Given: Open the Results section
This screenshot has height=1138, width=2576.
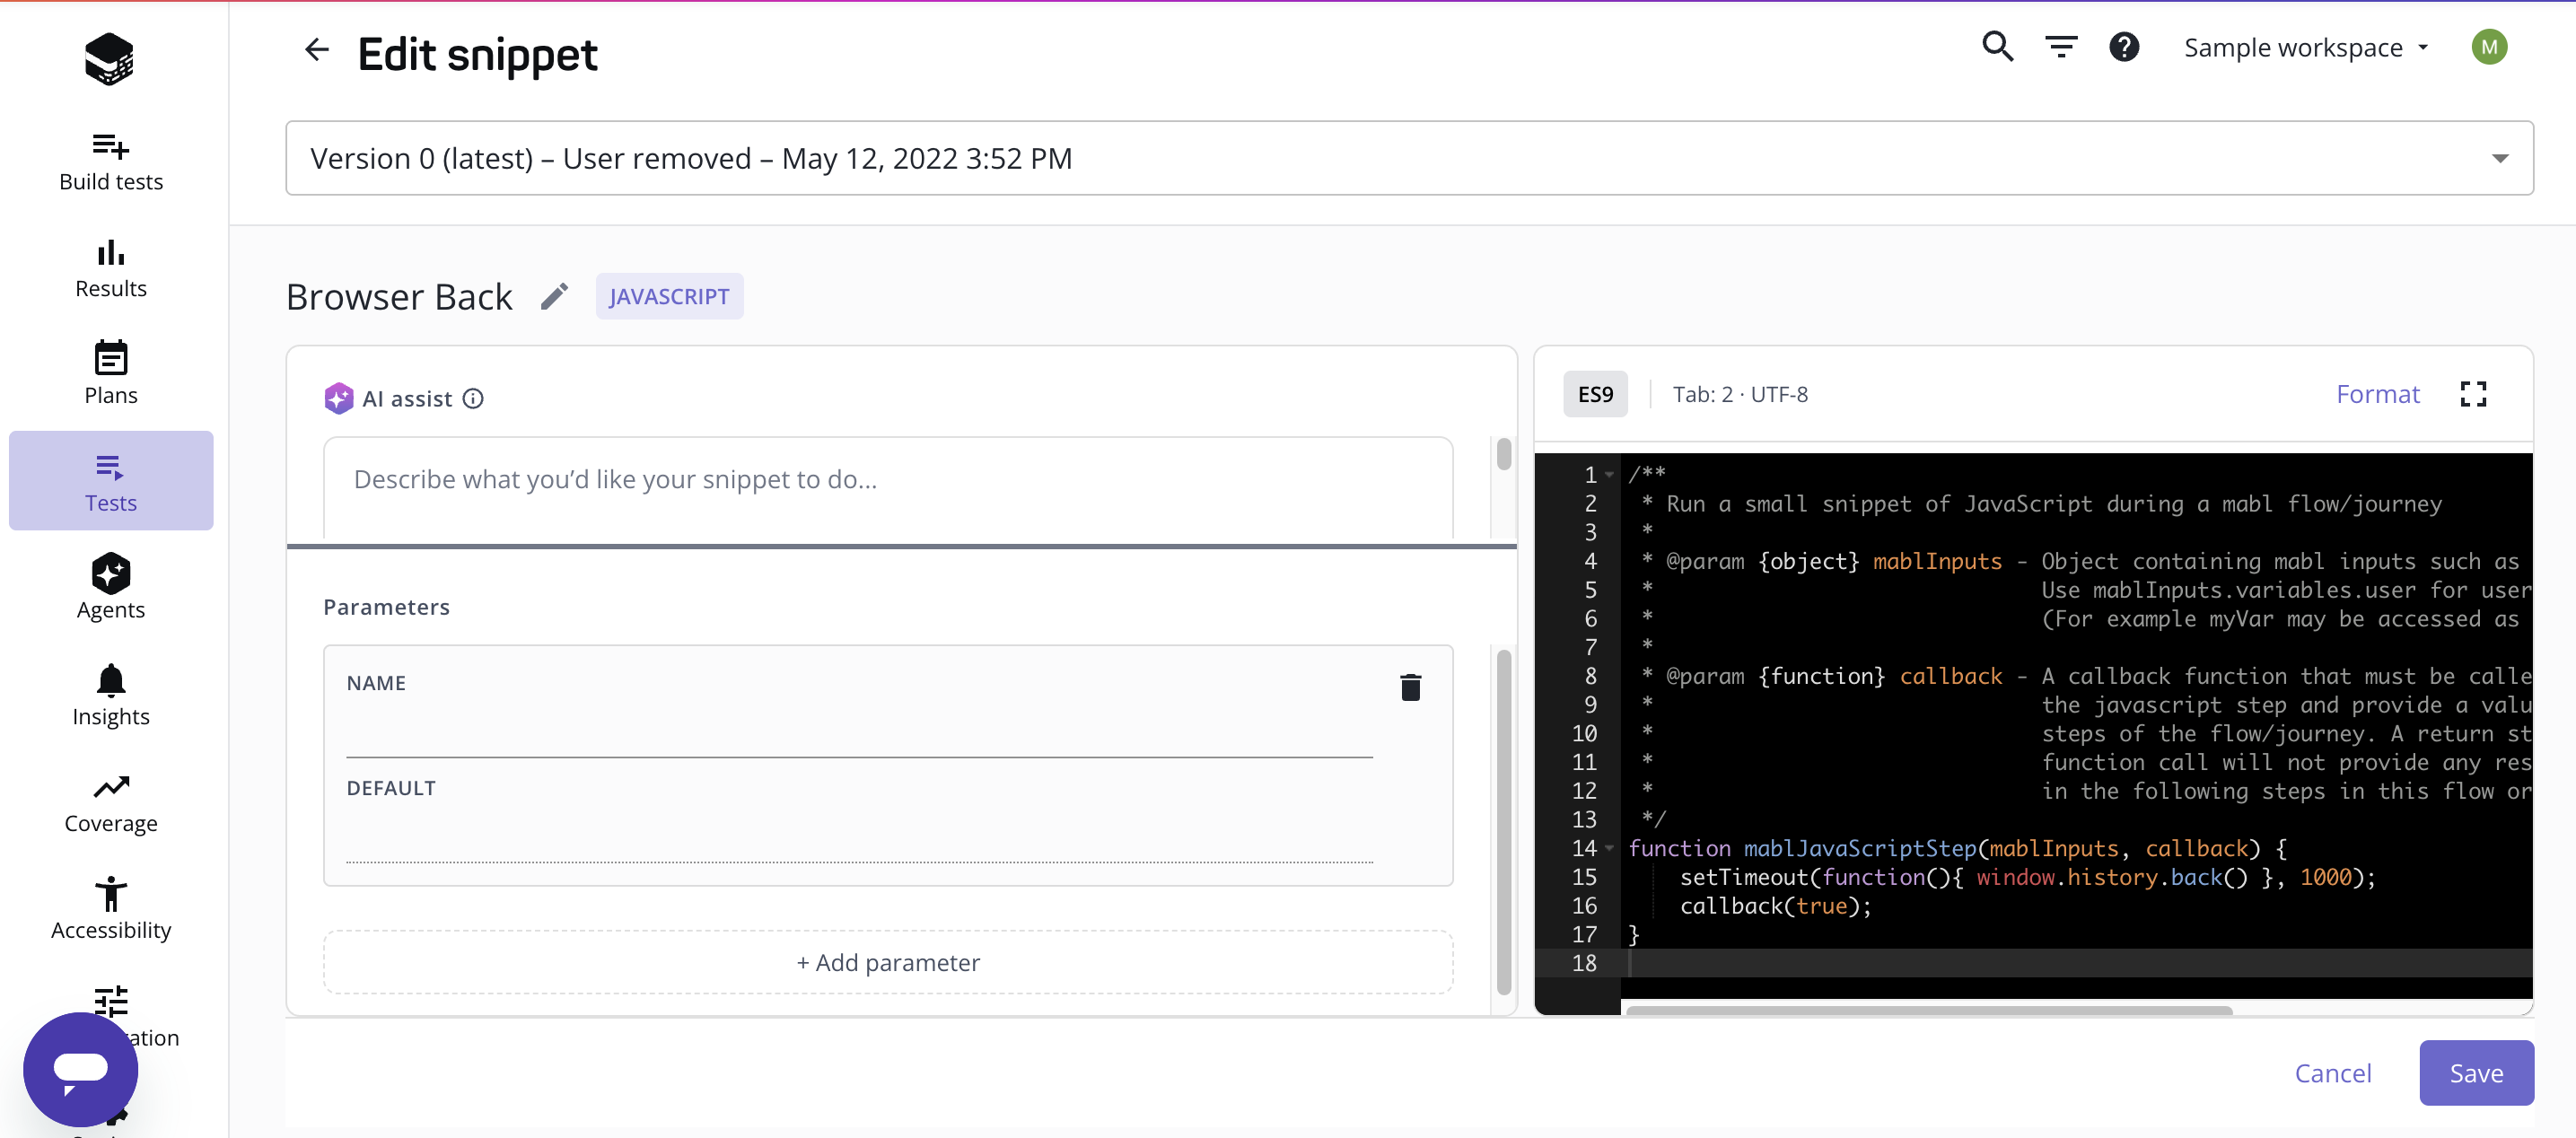Looking at the screenshot, I should click(111, 269).
